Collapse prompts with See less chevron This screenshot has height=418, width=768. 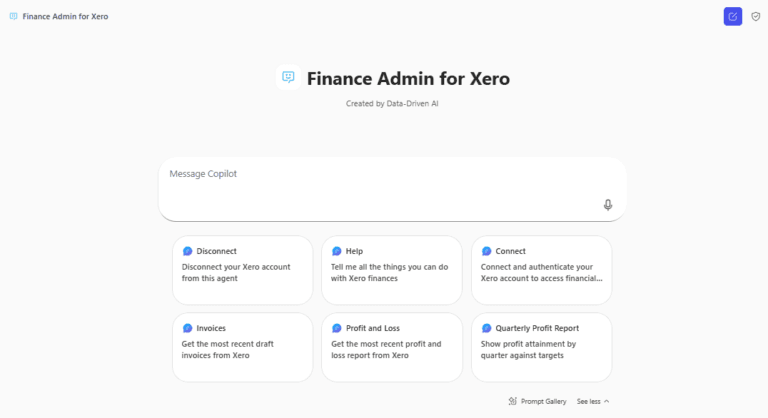tap(606, 401)
